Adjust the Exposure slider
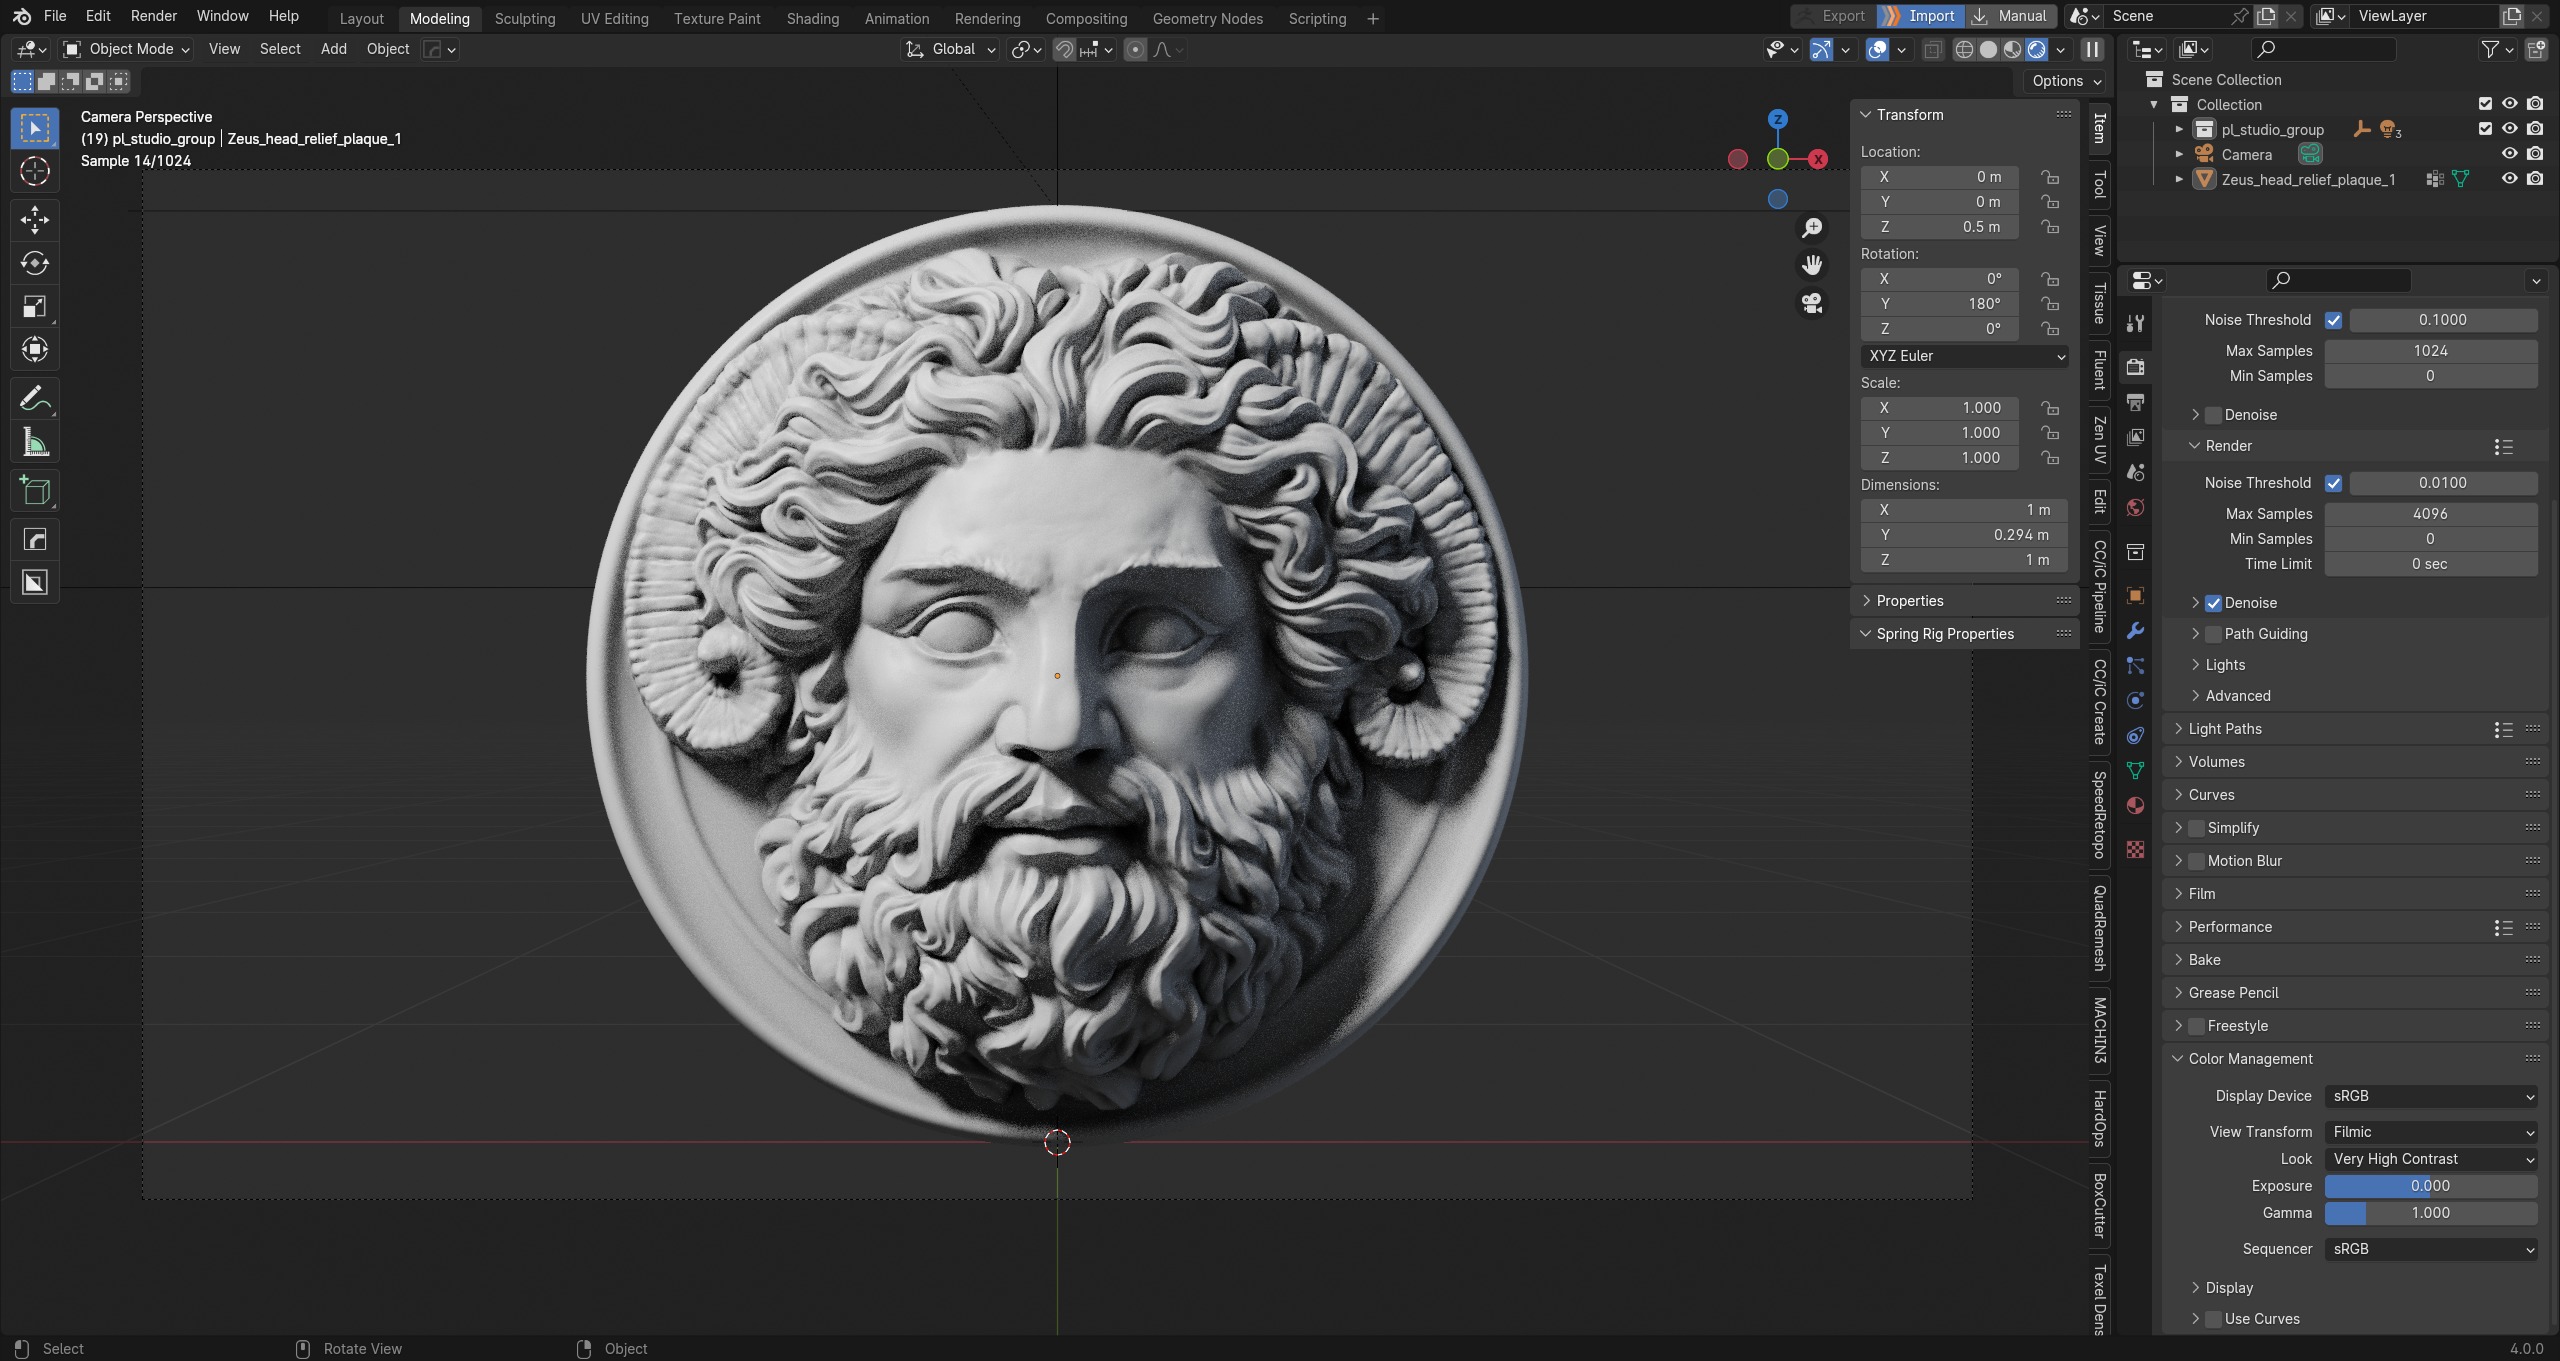This screenshot has width=2560, height=1361. point(2430,1186)
